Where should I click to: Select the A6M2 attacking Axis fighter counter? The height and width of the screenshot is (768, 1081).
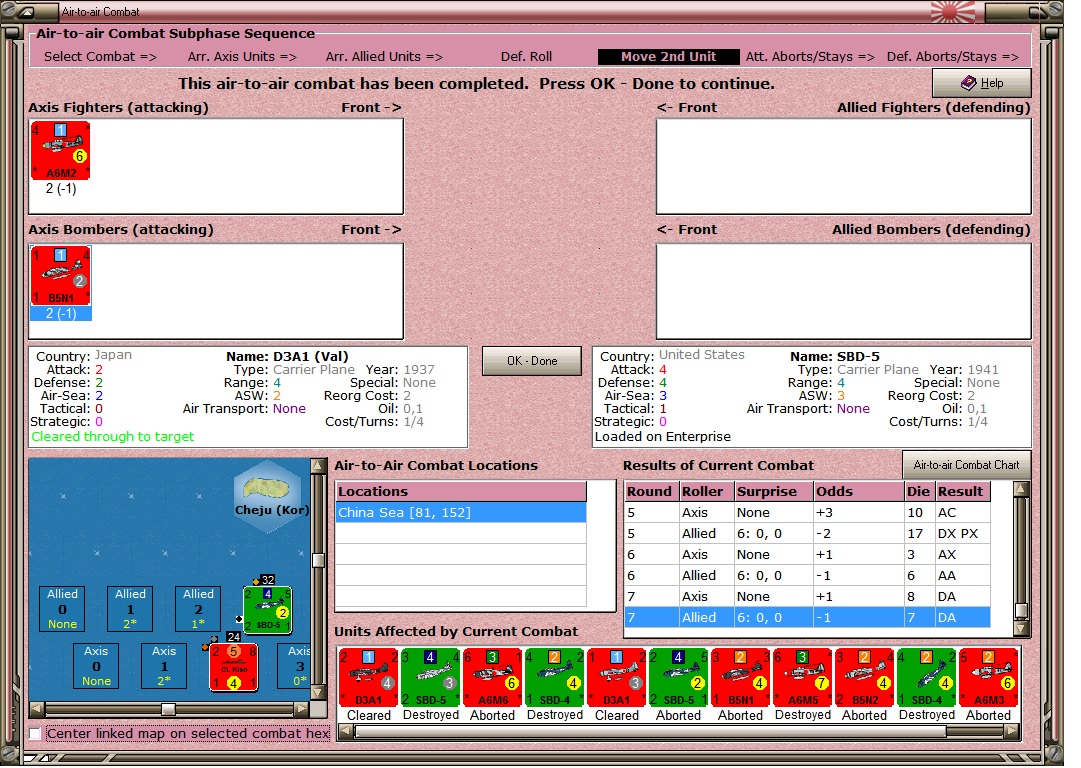point(61,150)
